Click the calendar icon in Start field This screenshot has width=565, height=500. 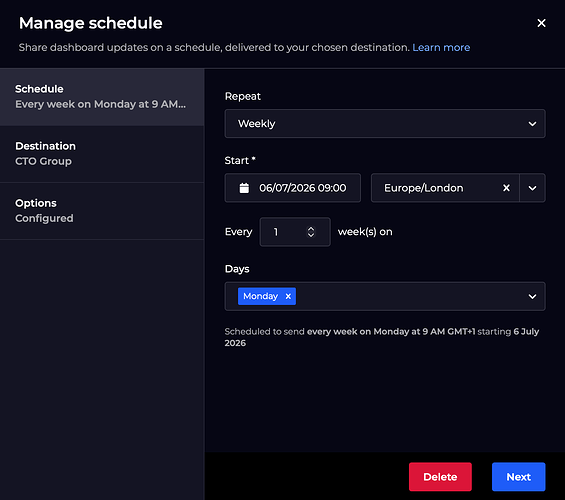click(x=244, y=188)
